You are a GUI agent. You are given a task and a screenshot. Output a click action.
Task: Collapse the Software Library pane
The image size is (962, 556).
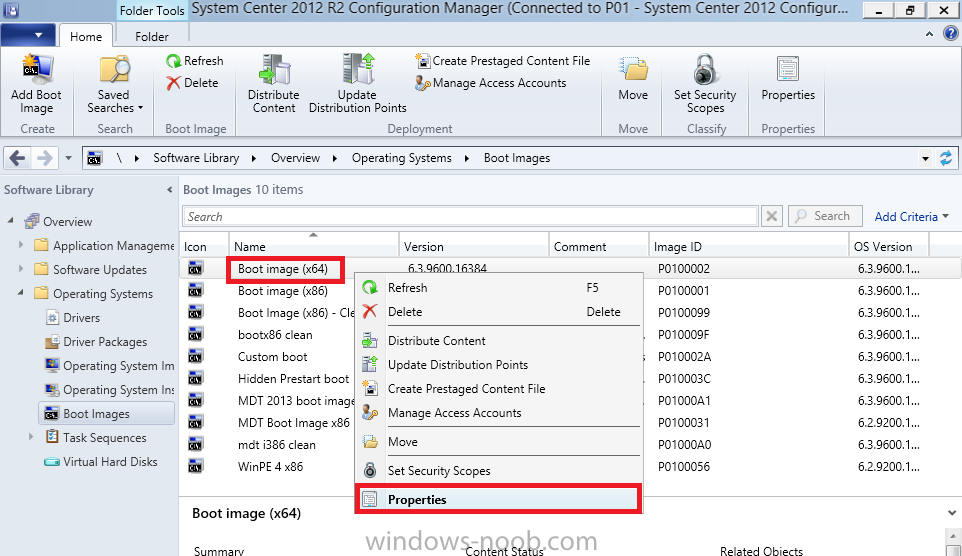pyautogui.click(x=169, y=190)
